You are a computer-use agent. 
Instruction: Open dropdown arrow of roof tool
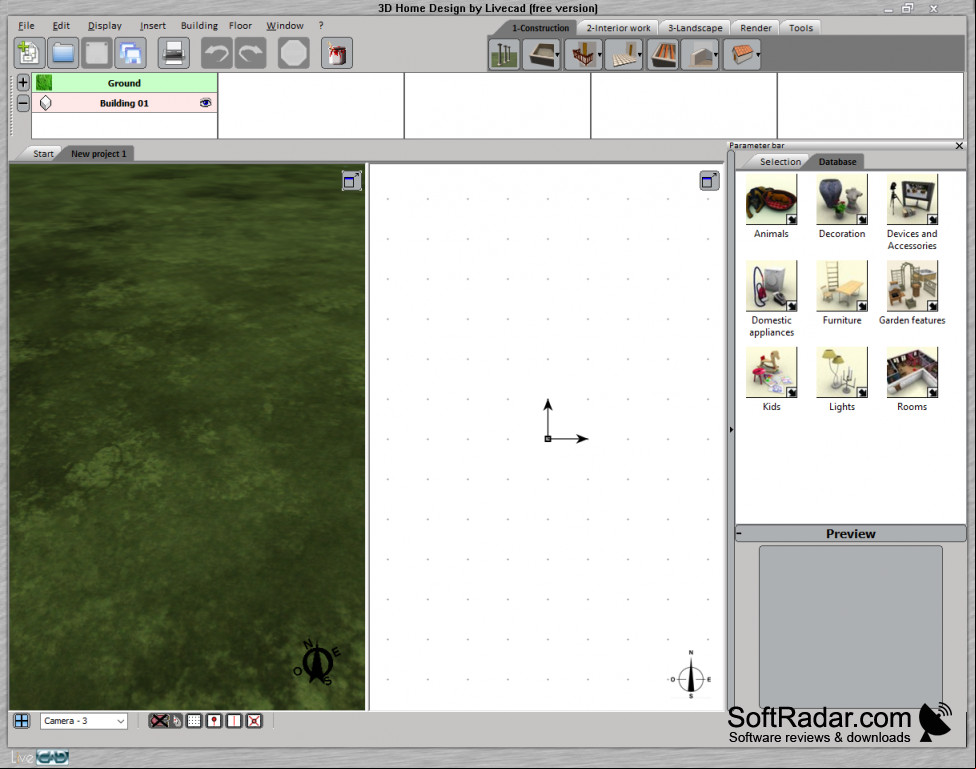click(758, 55)
